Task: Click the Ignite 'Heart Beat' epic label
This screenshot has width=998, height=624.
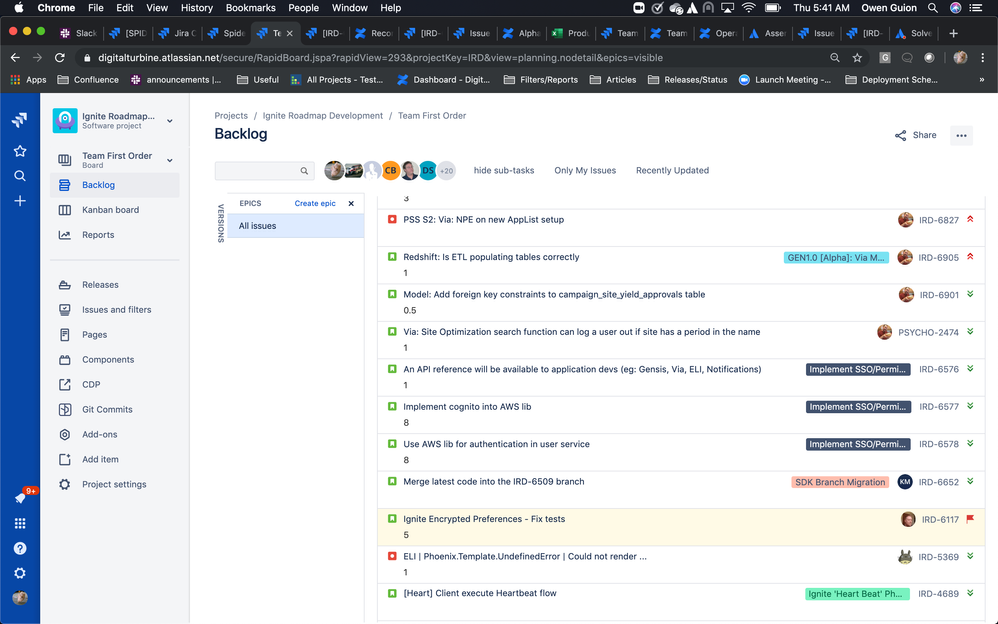Action: point(857,594)
